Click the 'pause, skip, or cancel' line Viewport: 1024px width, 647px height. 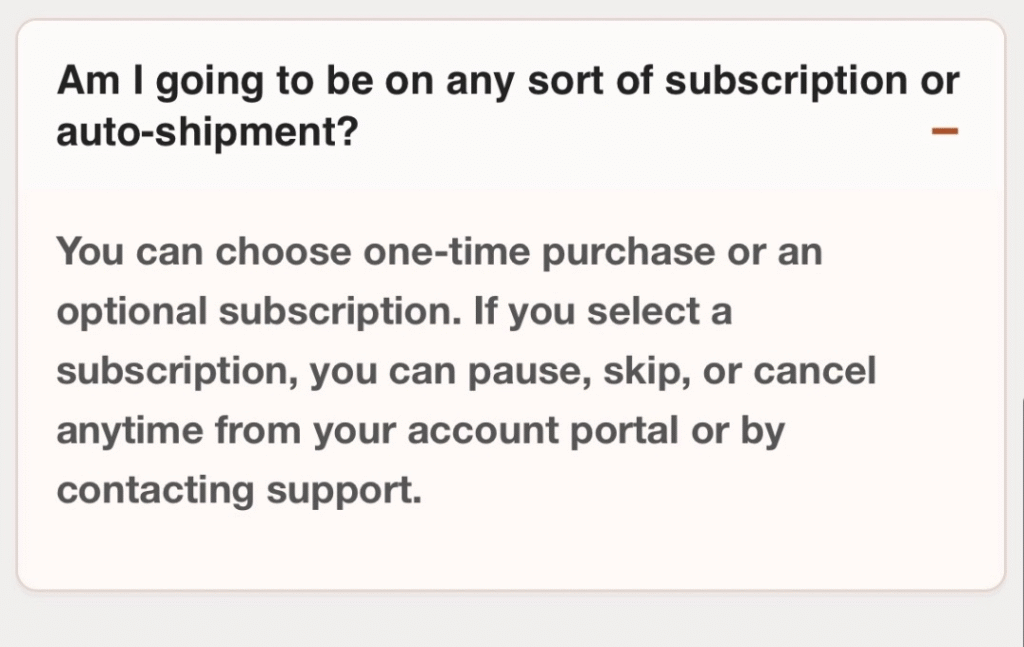[x=640, y=371]
